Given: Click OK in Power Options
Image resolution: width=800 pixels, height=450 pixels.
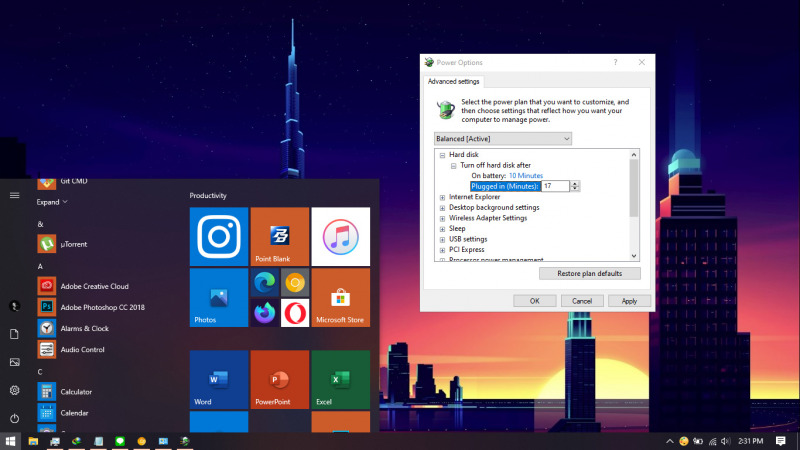Looking at the screenshot, I should (534, 301).
